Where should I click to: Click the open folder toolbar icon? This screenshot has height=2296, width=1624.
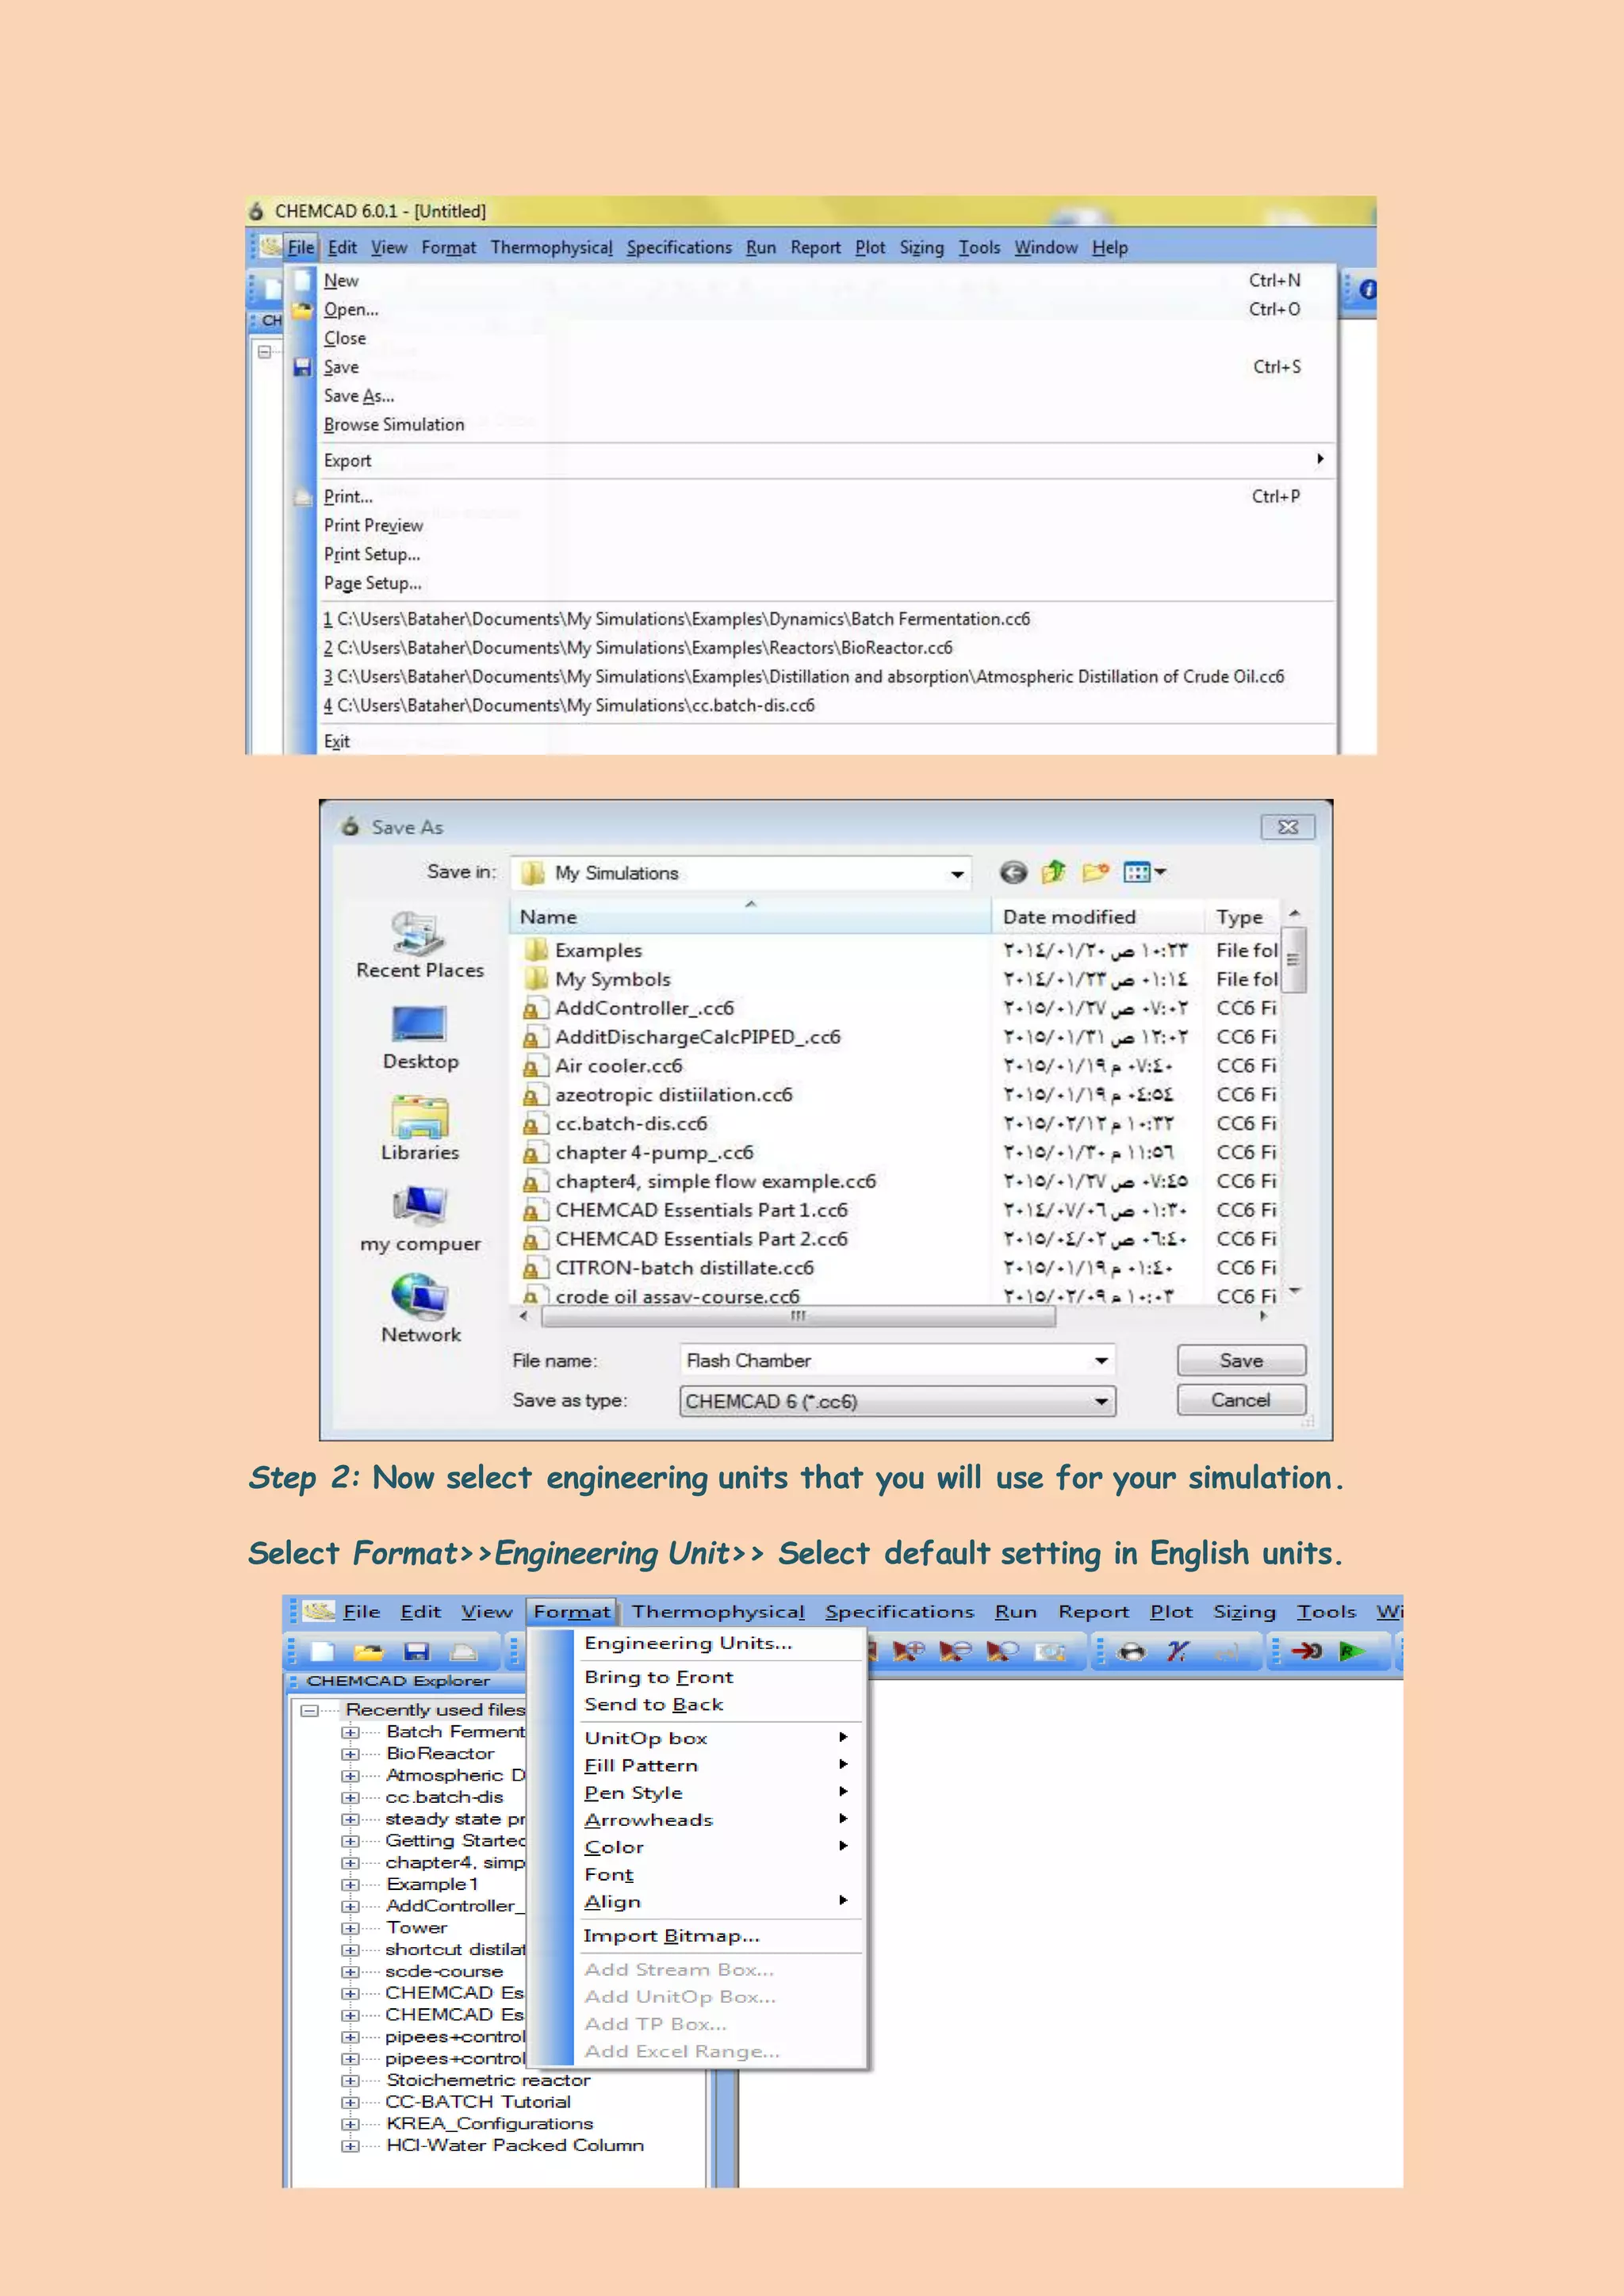tap(368, 1652)
